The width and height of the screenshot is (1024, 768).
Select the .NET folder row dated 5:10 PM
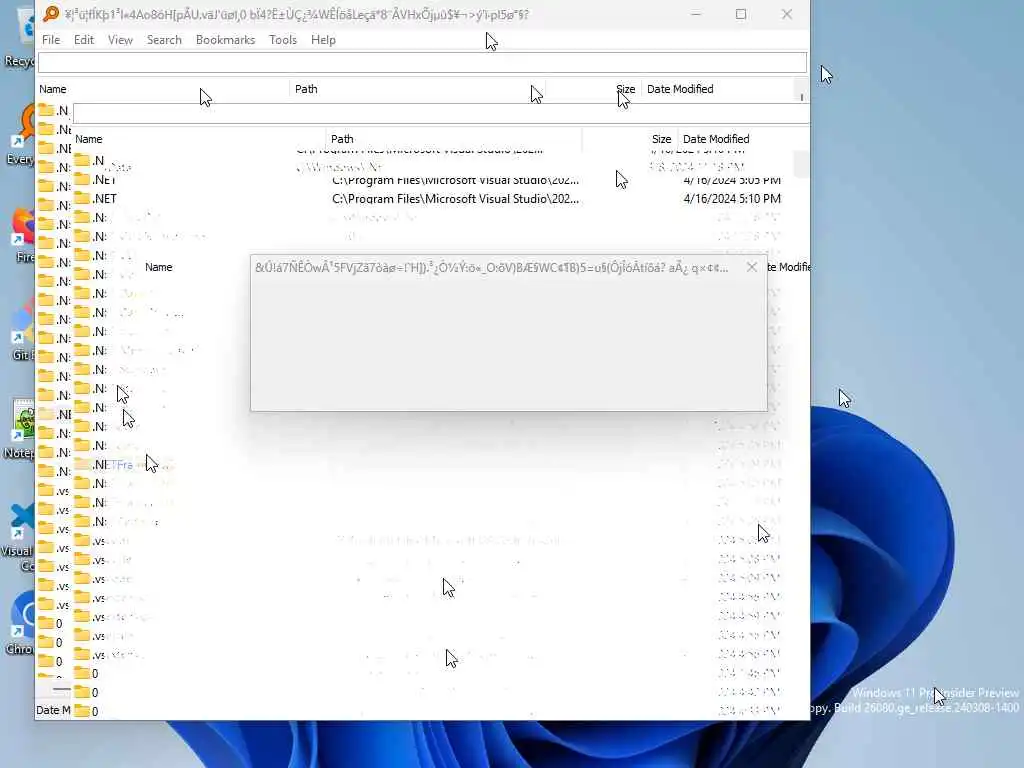click(428, 199)
